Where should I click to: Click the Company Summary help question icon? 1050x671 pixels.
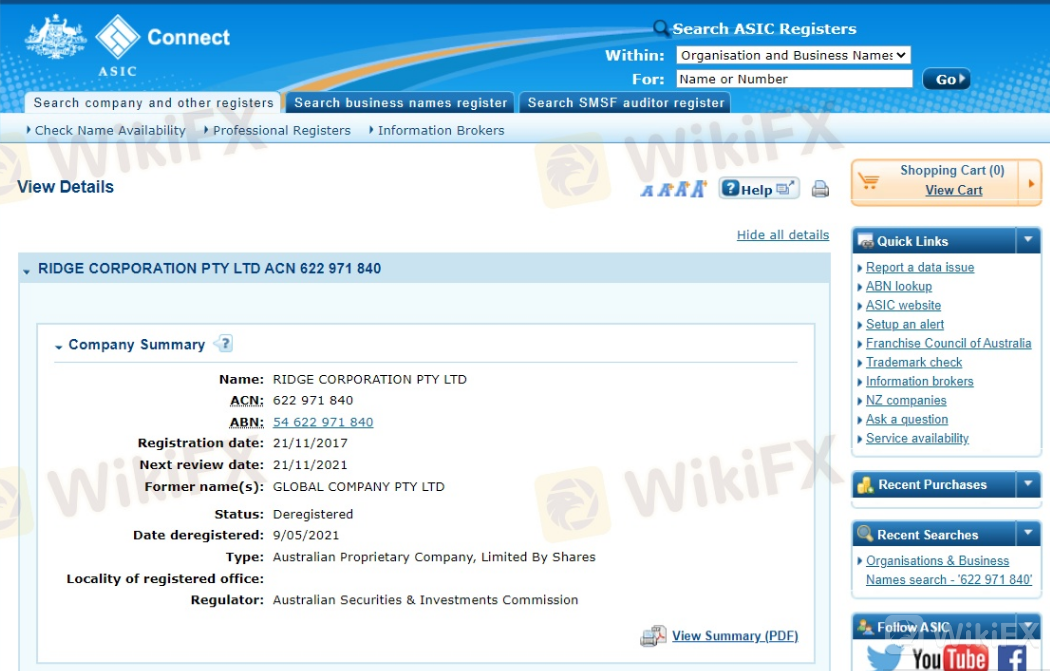click(x=223, y=344)
